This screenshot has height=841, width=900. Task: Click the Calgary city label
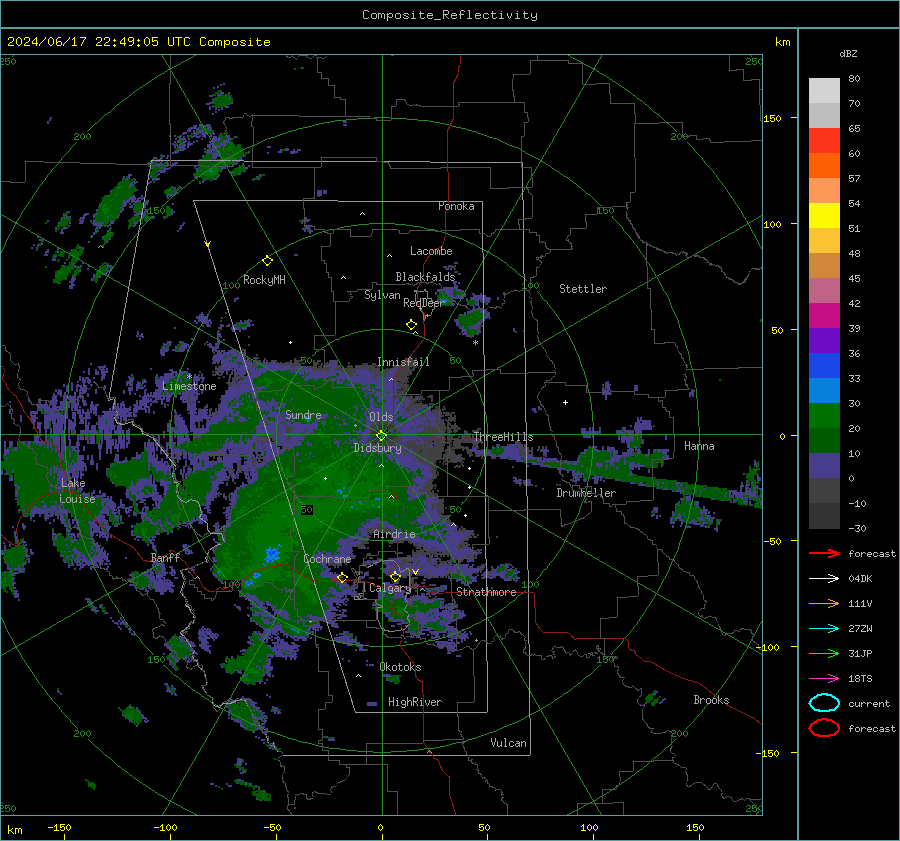click(390, 588)
